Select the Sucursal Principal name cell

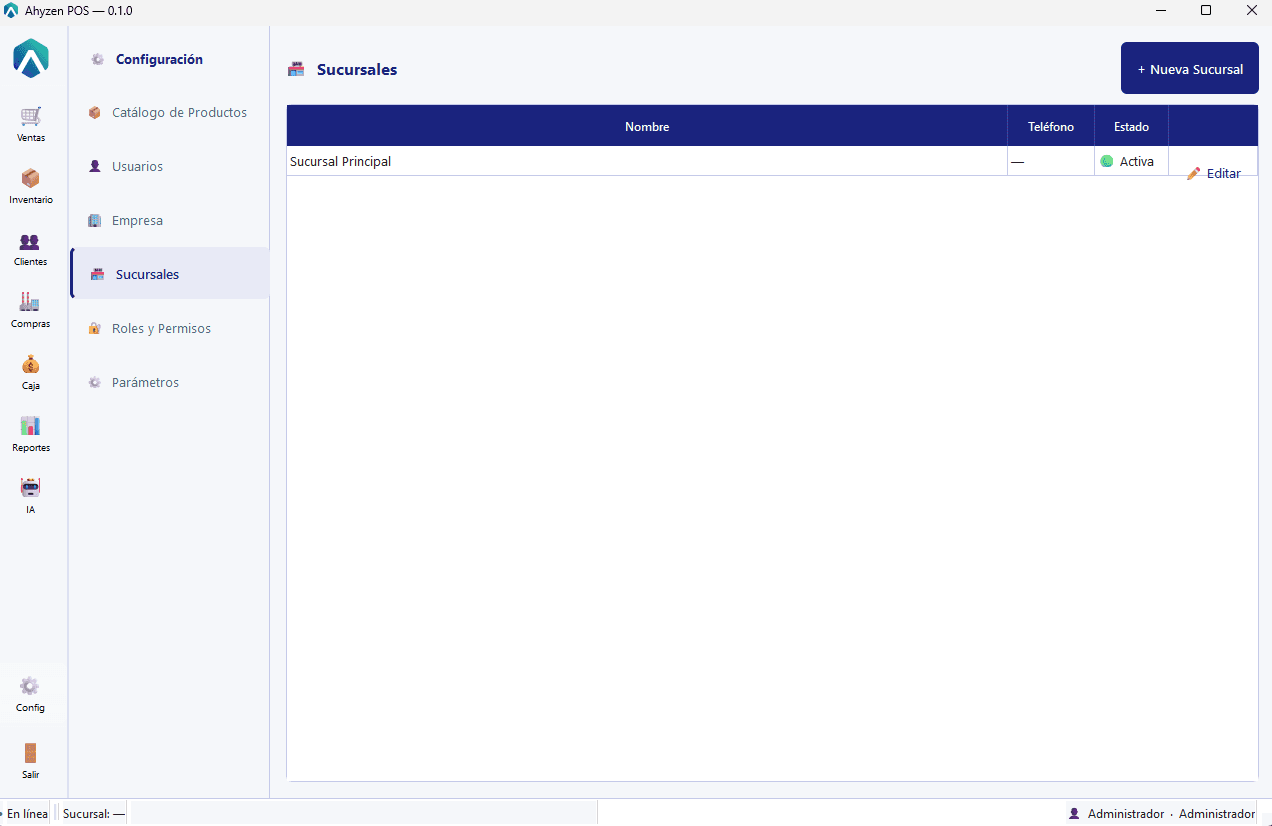click(647, 161)
